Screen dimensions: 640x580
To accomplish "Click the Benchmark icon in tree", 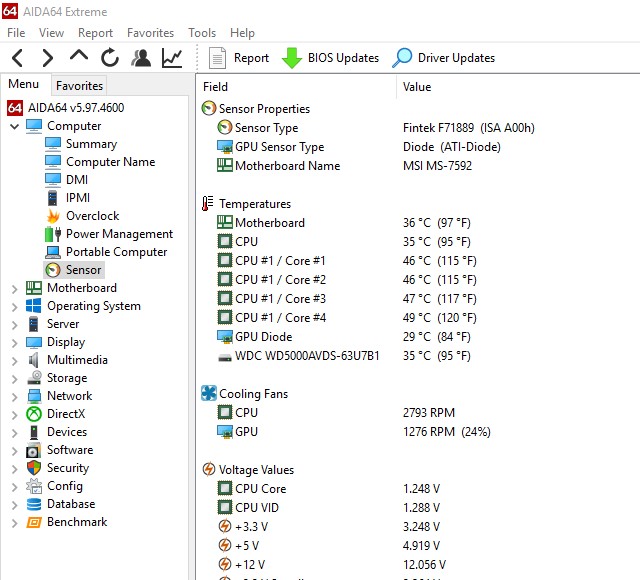I will coord(34,522).
